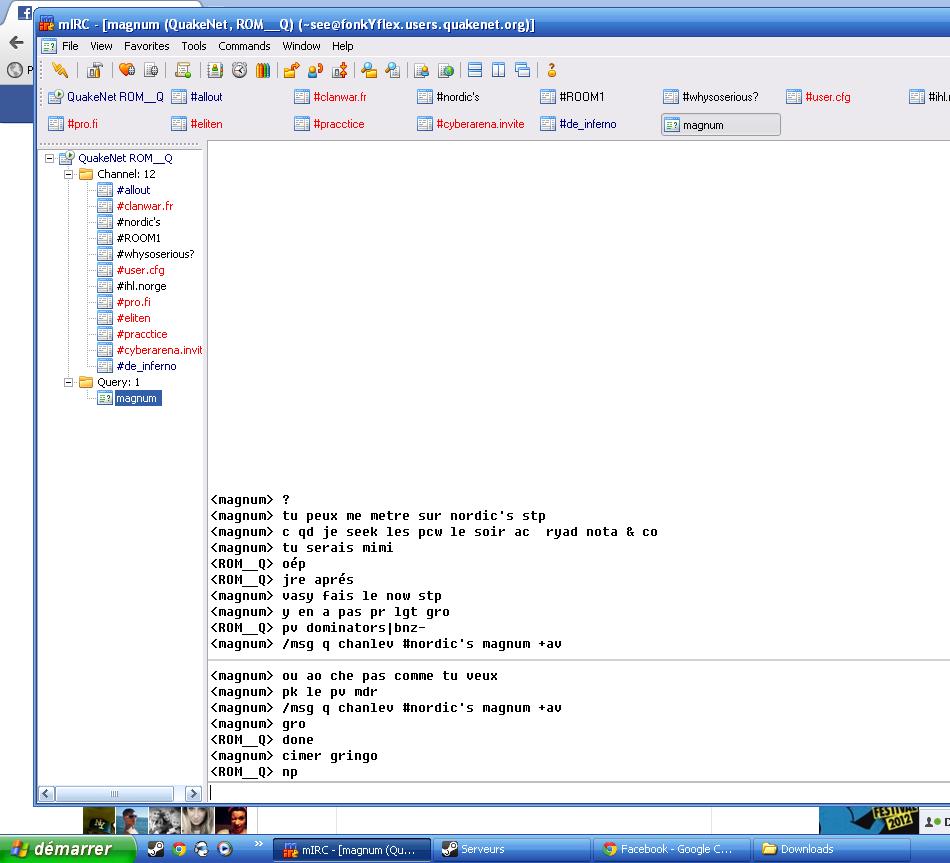Image resolution: width=950 pixels, height=863 pixels.
Task: Open the Favorites heart icon
Action: 126,70
